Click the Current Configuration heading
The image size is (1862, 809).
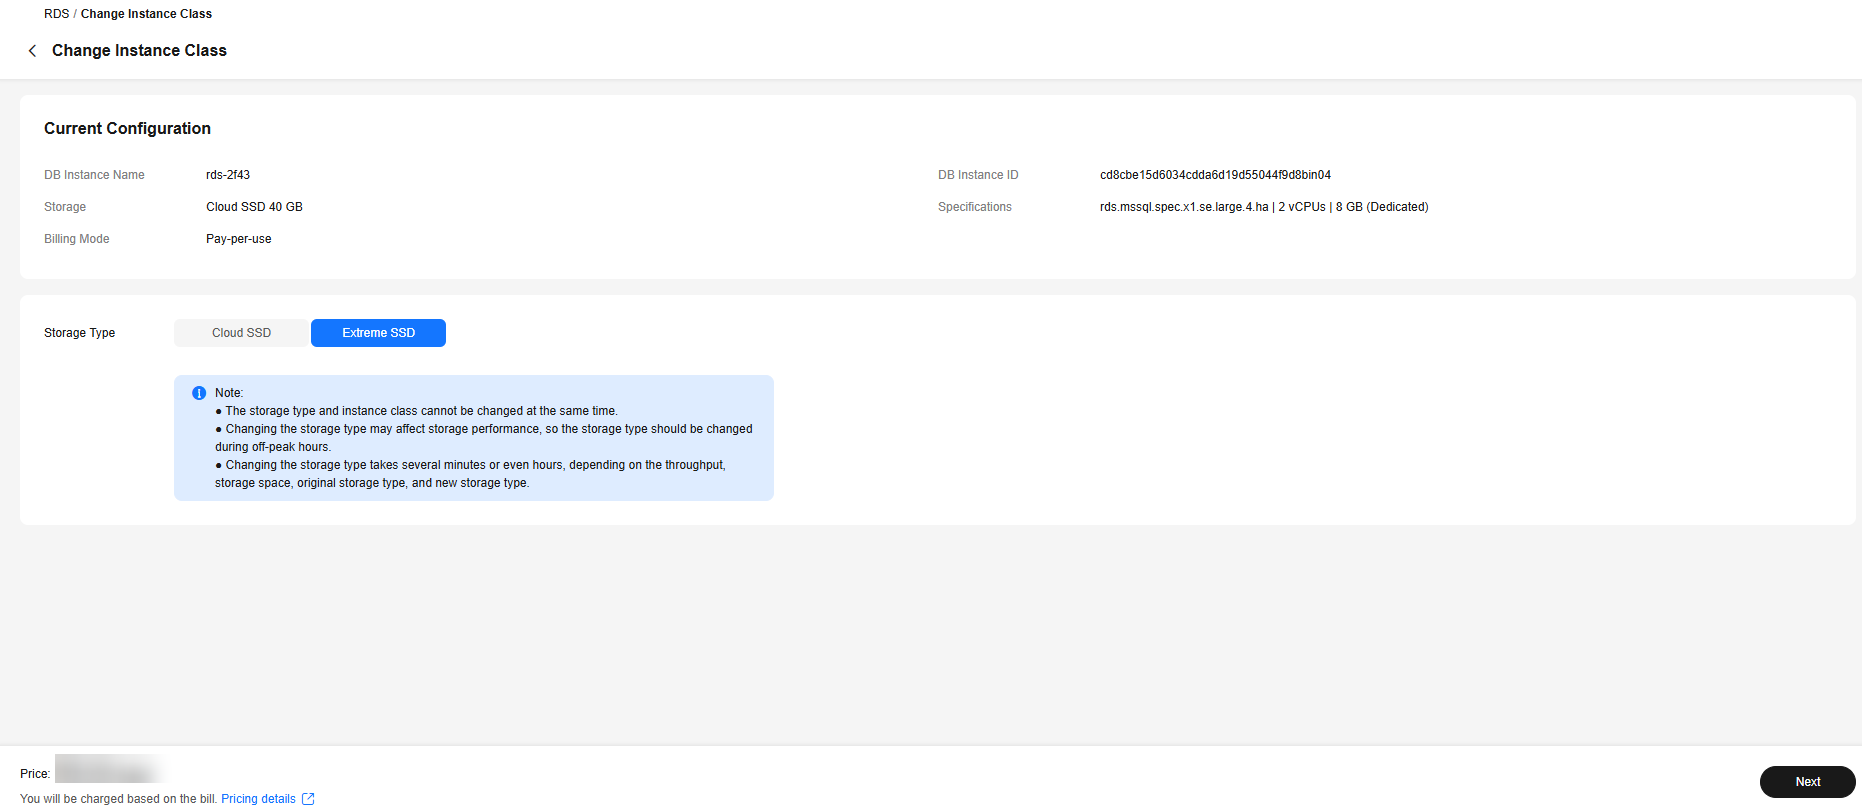[127, 128]
